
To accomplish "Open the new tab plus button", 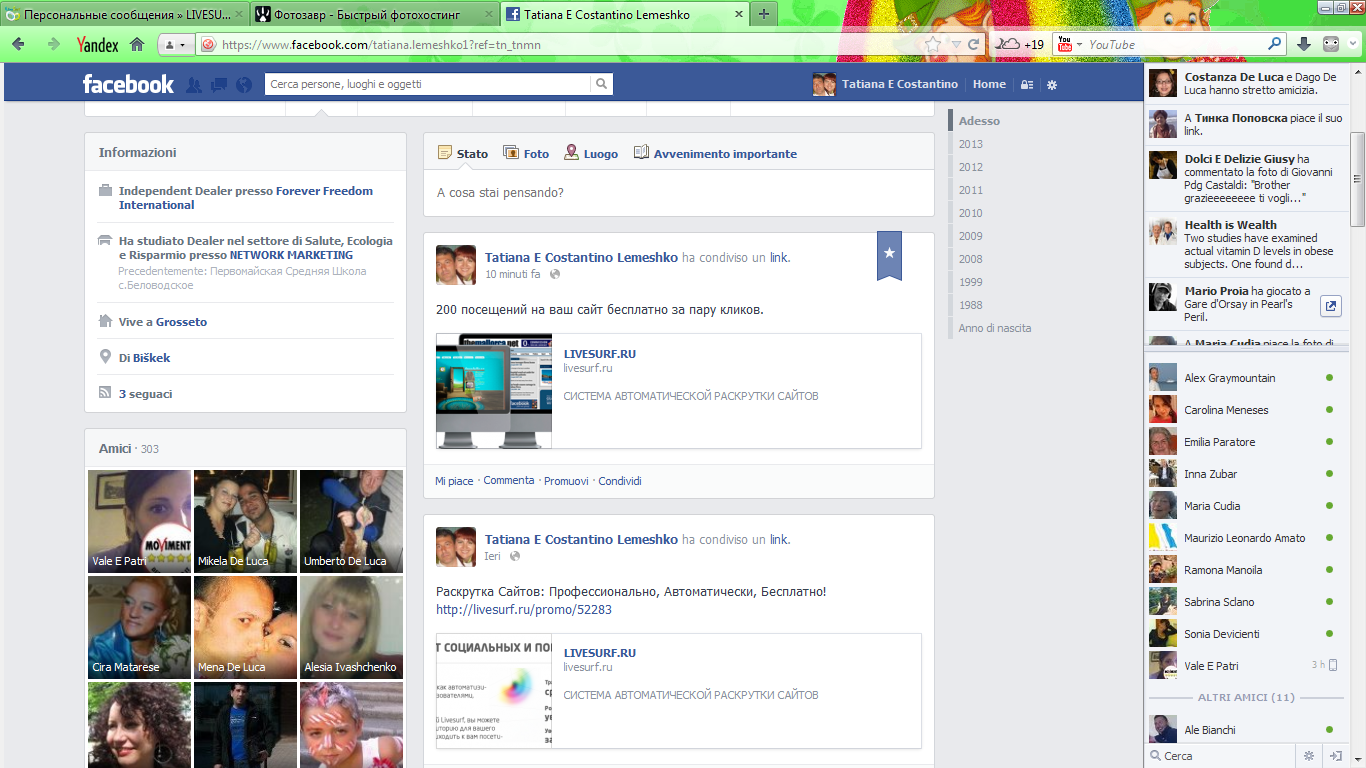I will 764,14.
